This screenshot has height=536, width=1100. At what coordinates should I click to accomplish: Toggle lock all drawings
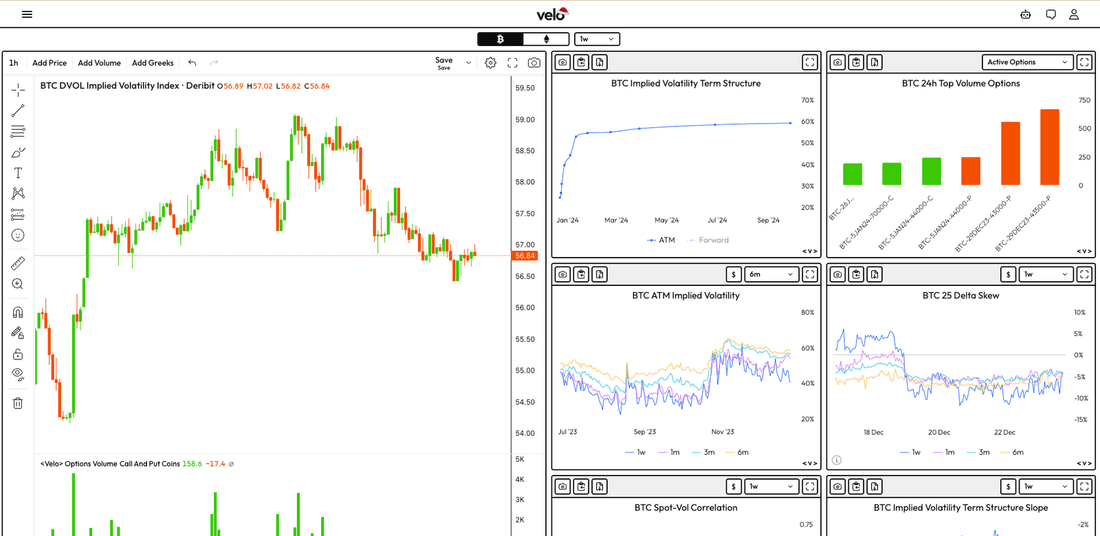click(x=18, y=354)
